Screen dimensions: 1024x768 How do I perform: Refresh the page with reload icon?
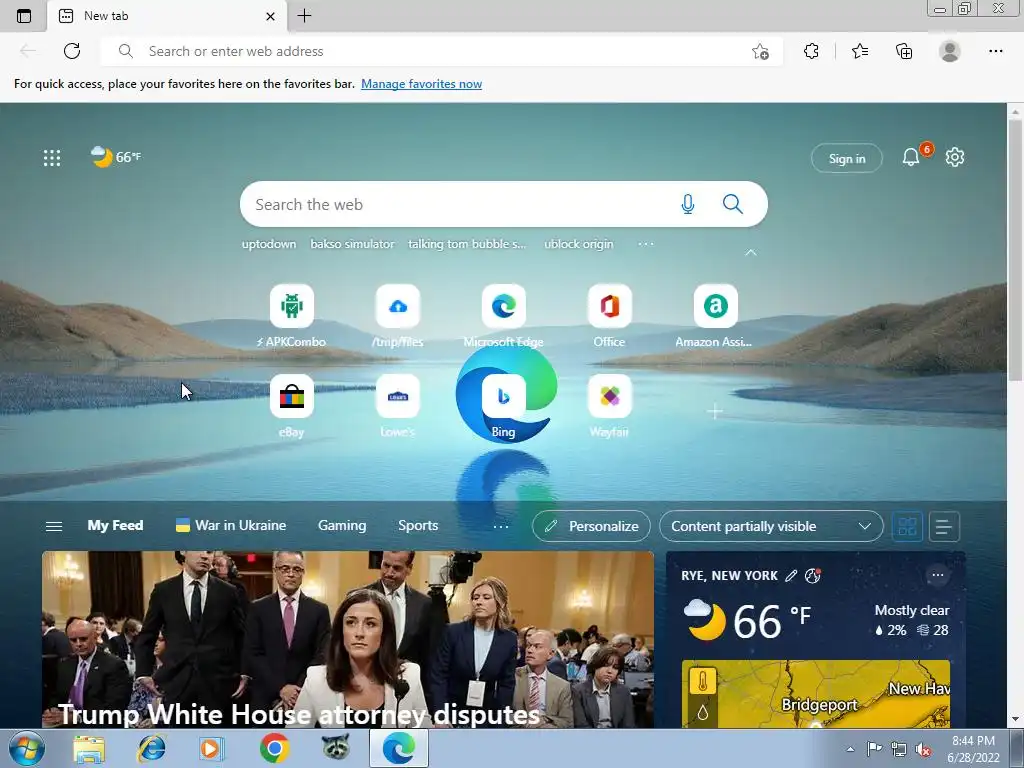(72, 51)
